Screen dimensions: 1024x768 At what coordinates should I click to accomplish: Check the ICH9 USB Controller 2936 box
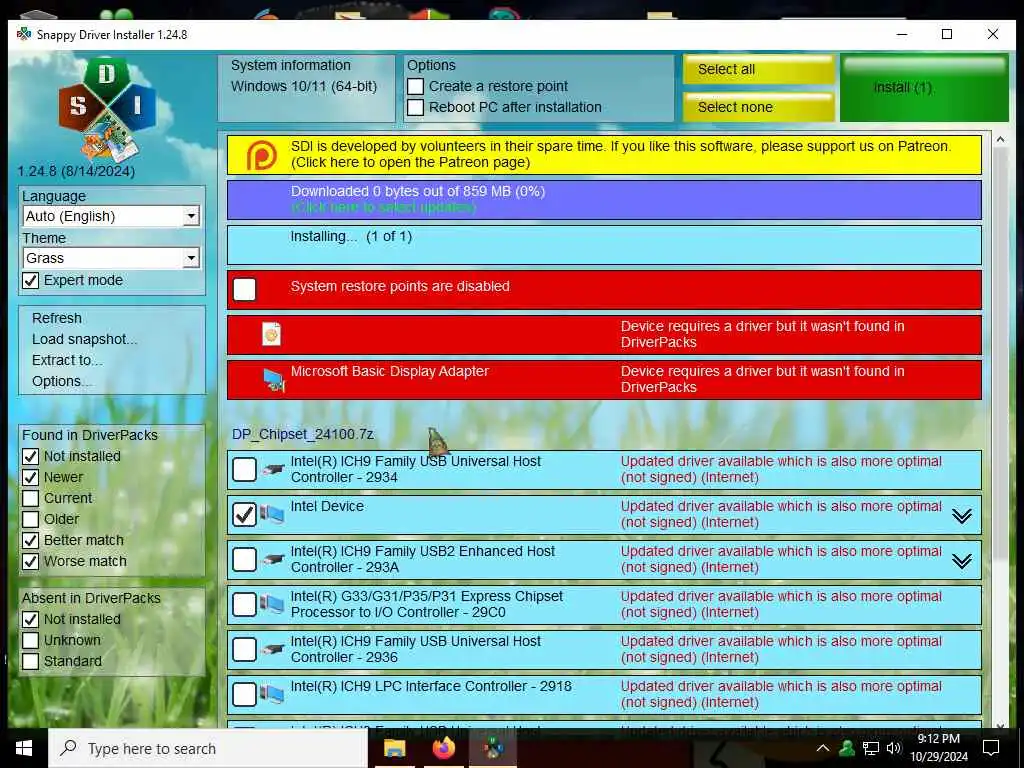[244, 649]
